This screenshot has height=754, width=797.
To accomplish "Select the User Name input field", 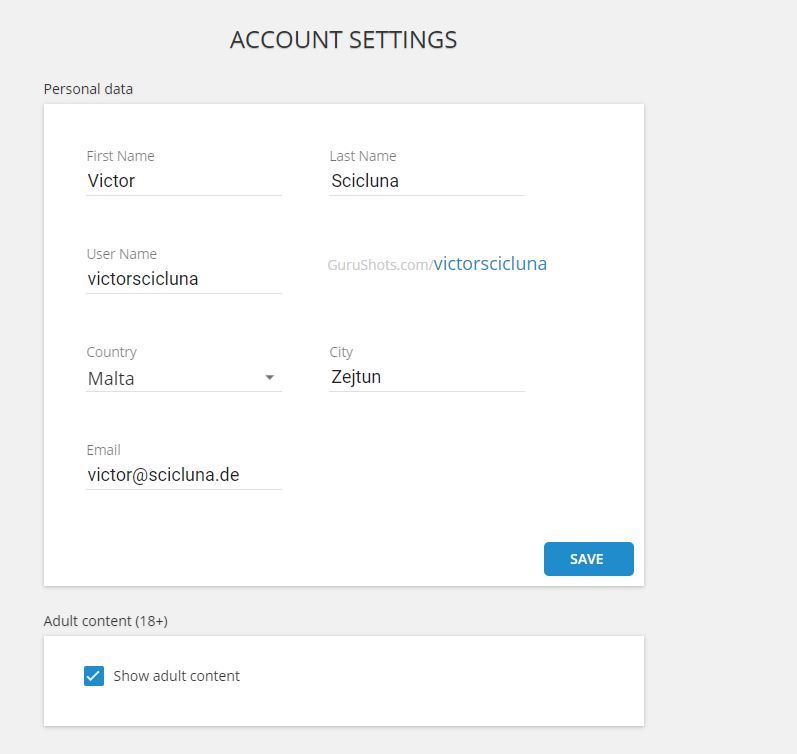I will click(184, 279).
